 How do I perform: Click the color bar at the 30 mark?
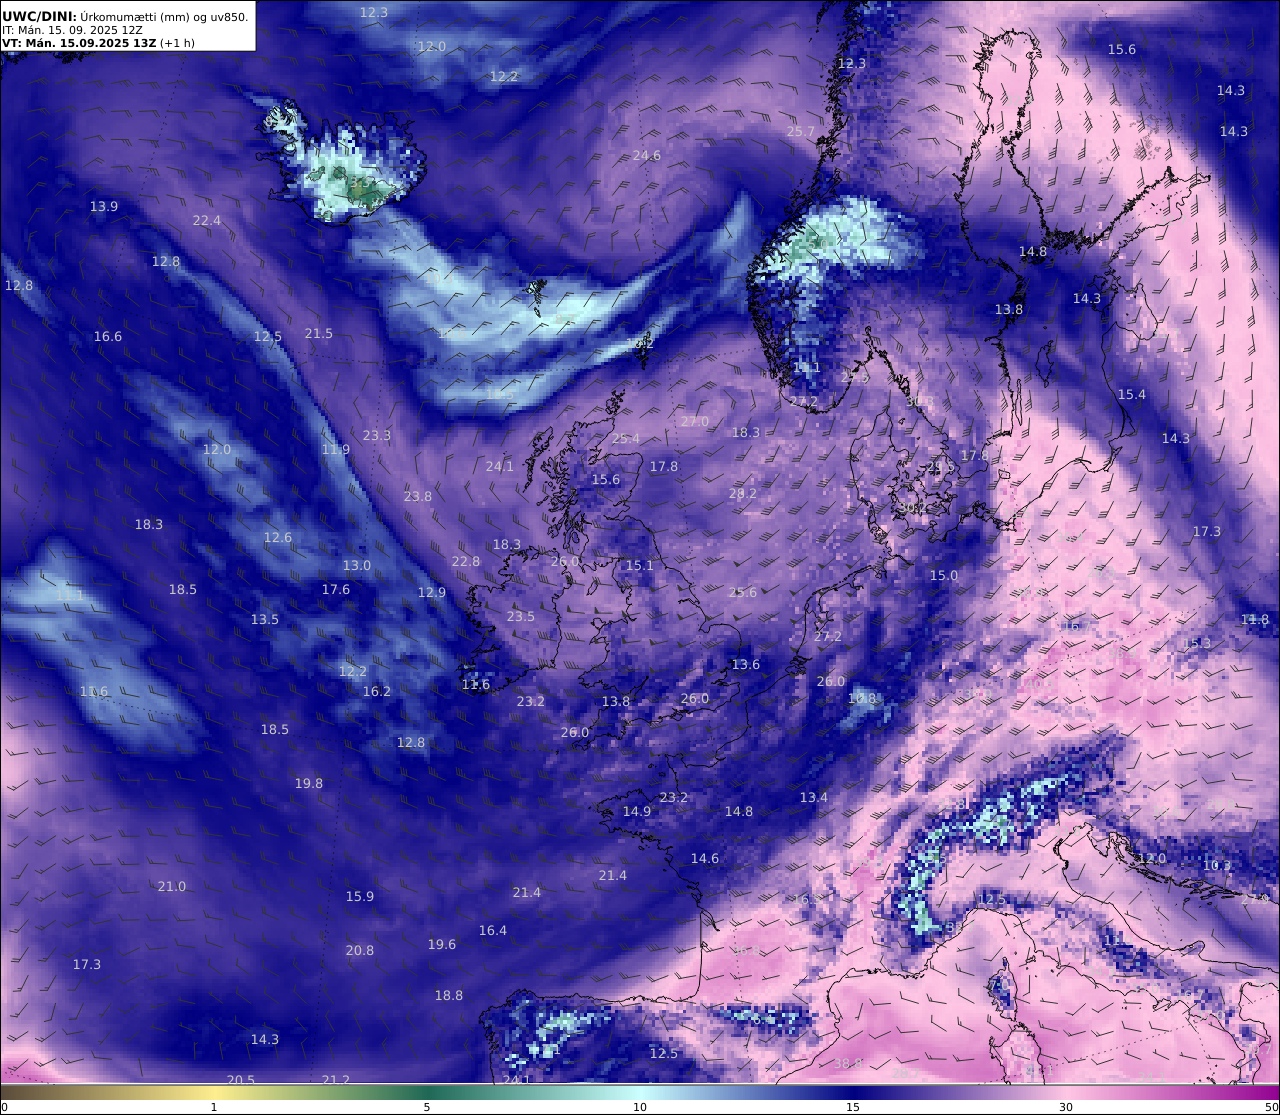pyautogui.click(x=1066, y=1091)
